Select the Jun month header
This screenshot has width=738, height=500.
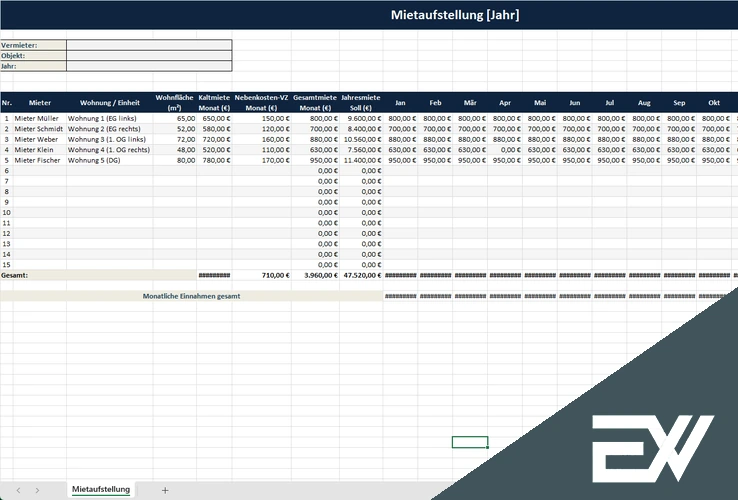[575, 103]
